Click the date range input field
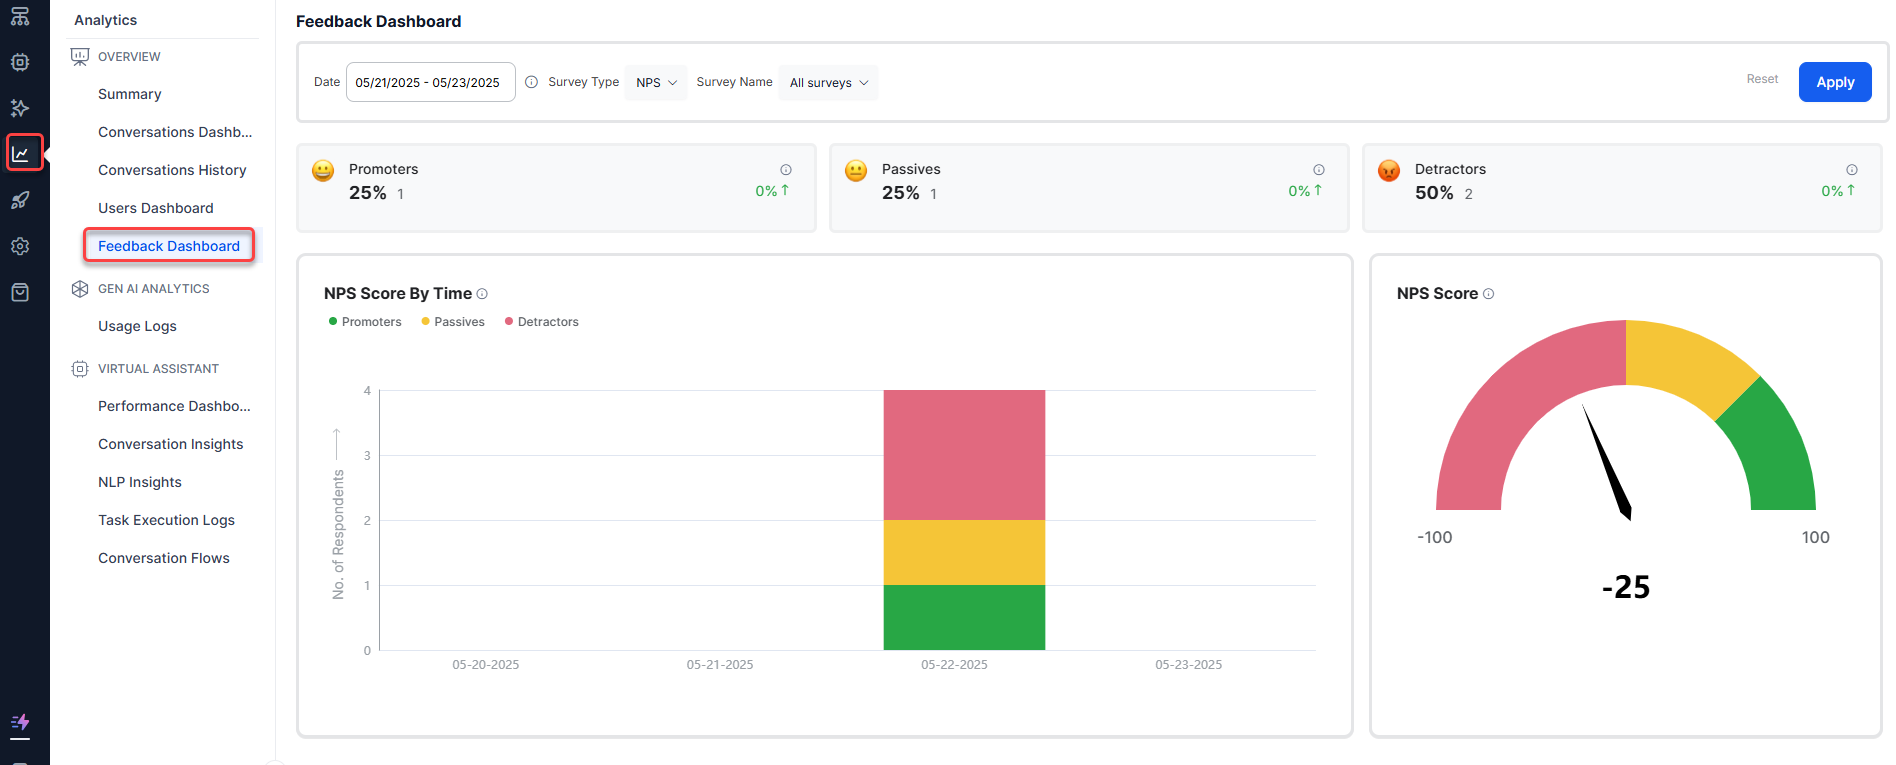 tap(430, 82)
